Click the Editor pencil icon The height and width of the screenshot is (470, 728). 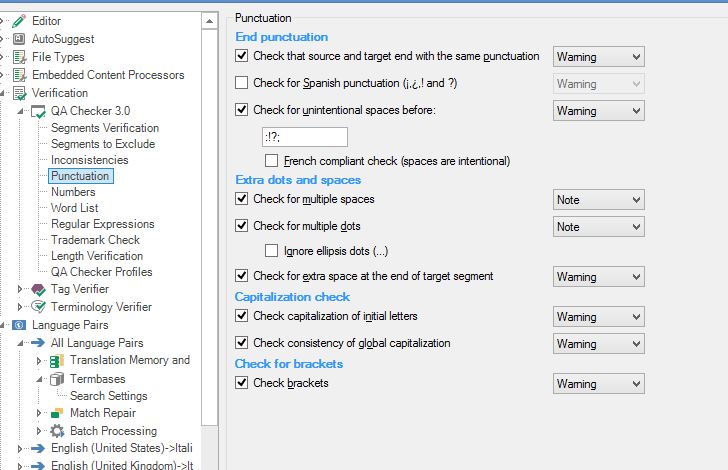[19, 21]
